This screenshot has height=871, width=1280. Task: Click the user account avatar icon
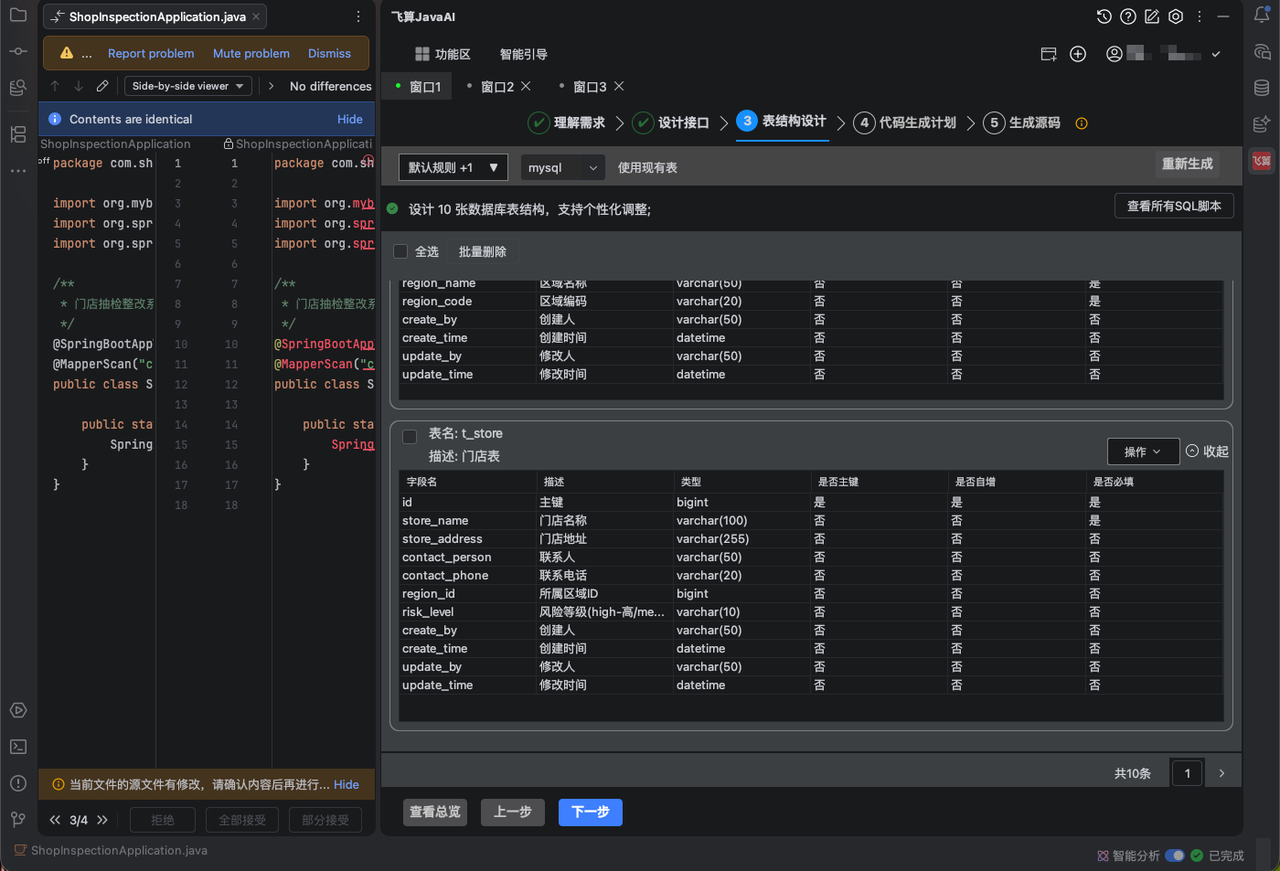point(1114,54)
